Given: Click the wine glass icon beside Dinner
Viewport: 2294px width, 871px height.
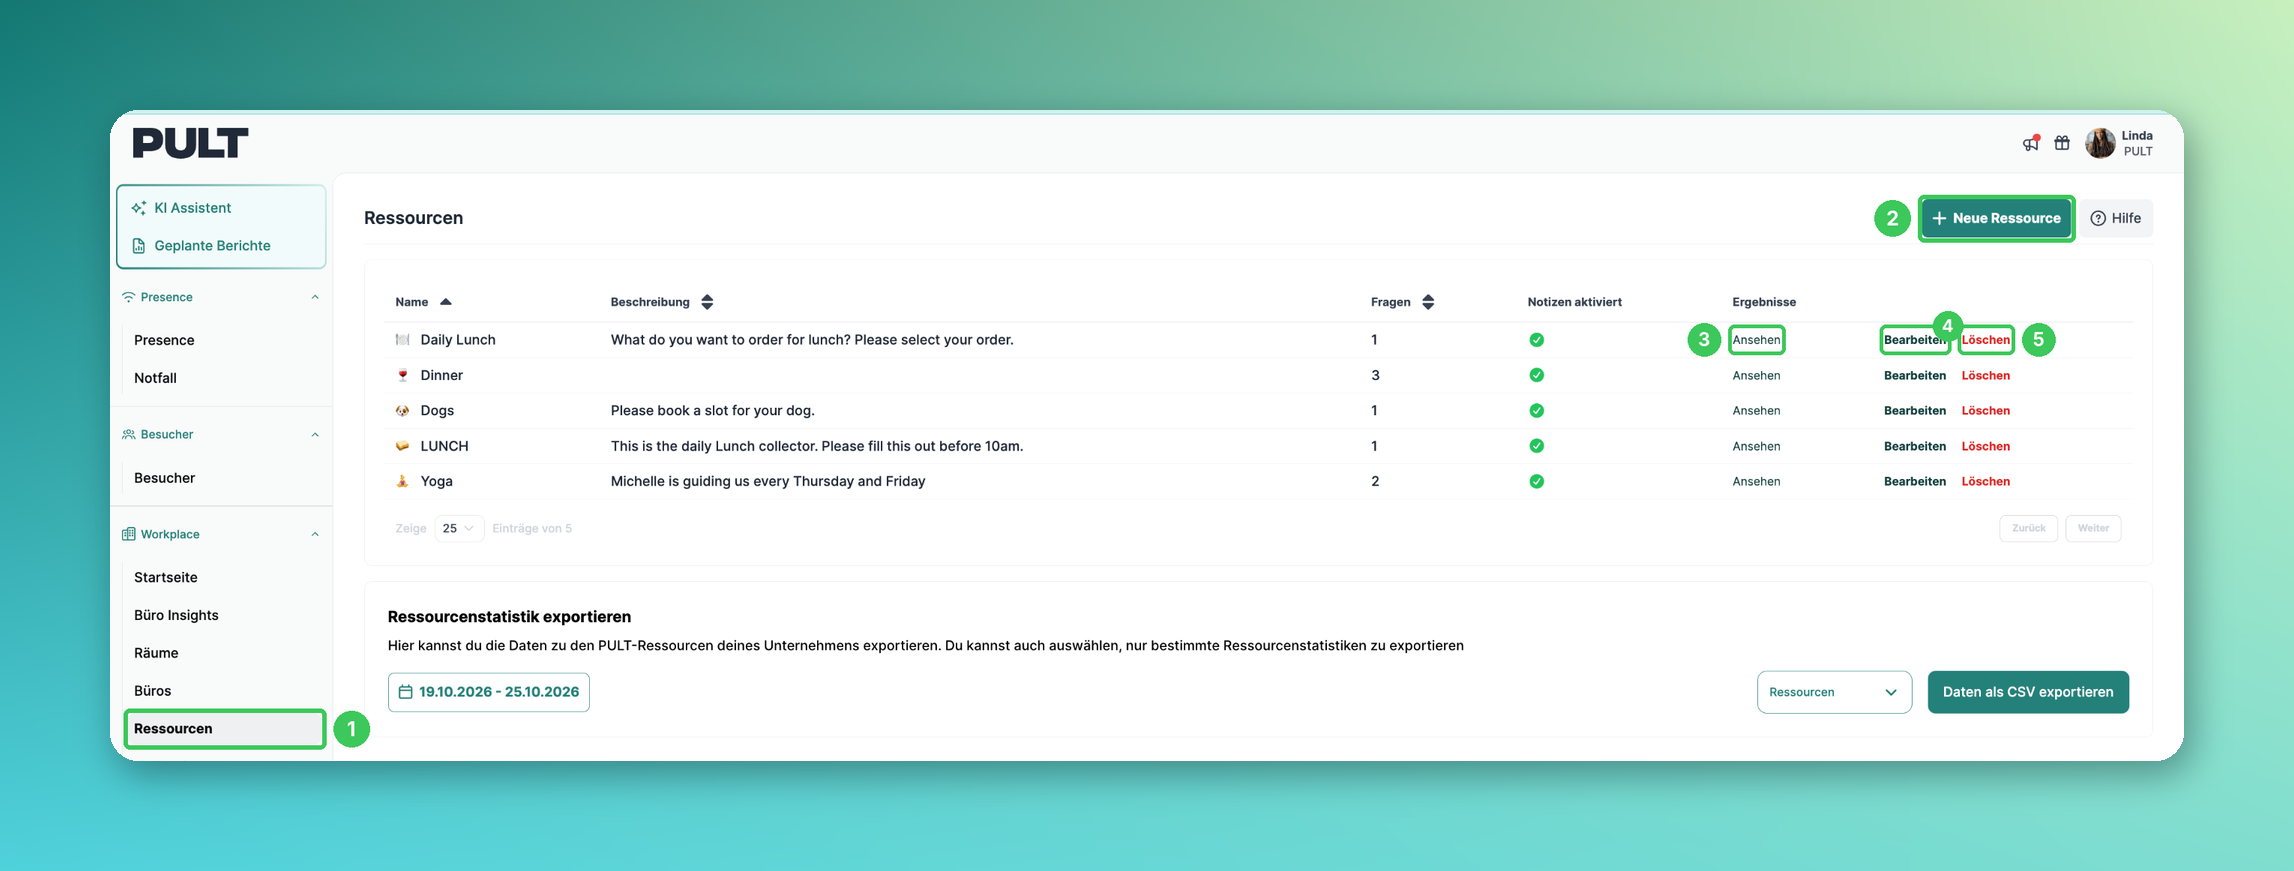Looking at the screenshot, I should click(x=402, y=375).
